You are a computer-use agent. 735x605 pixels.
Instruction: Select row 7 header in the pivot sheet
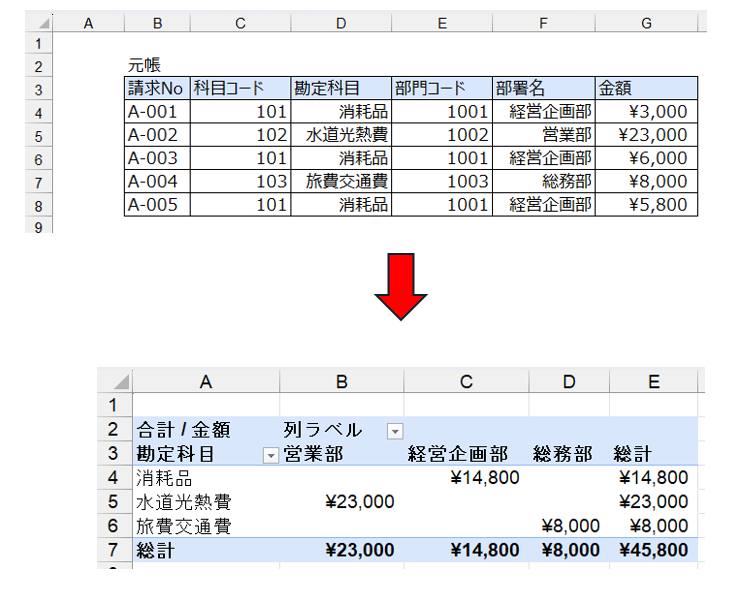[113, 550]
